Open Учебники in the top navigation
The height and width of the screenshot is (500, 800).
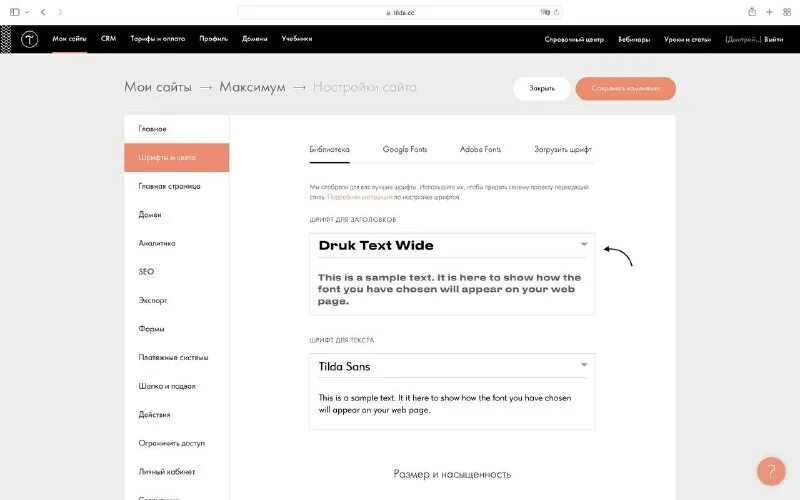click(x=296, y=39)
